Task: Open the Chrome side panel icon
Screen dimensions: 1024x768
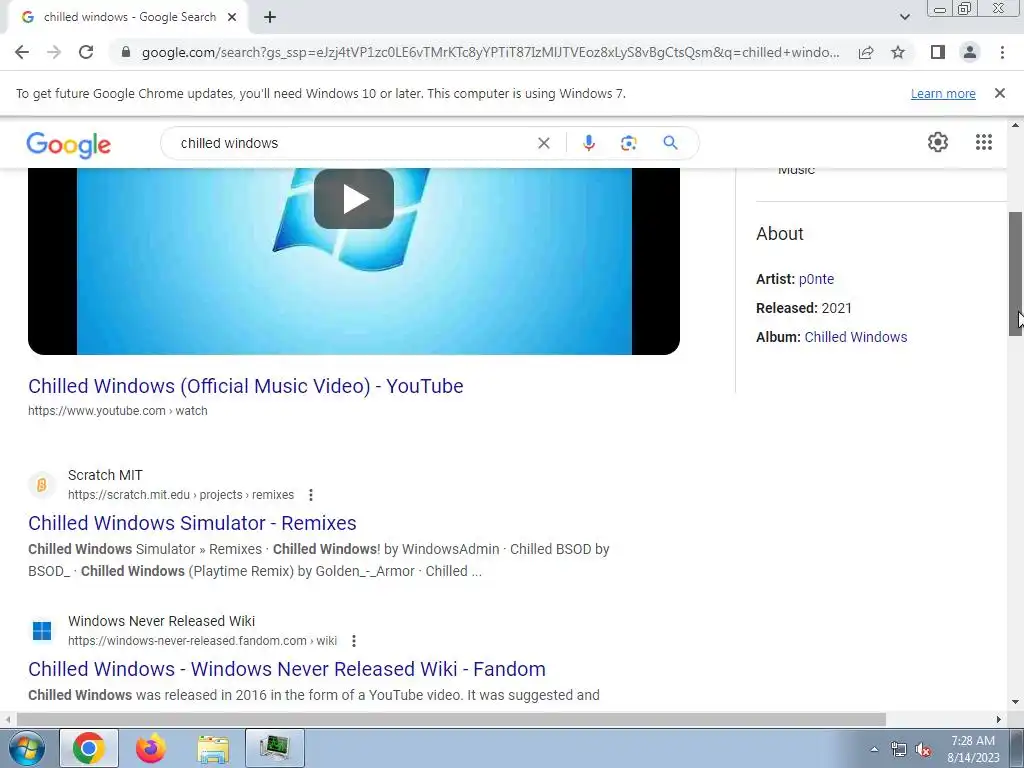Action: click(938, 52)
